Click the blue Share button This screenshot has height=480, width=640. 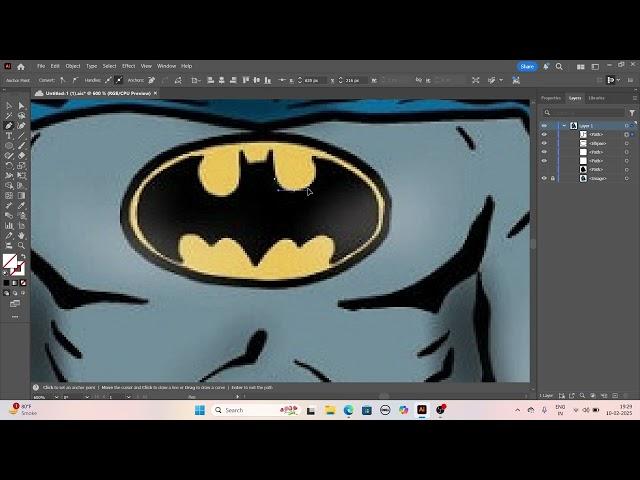click(527, 67)
